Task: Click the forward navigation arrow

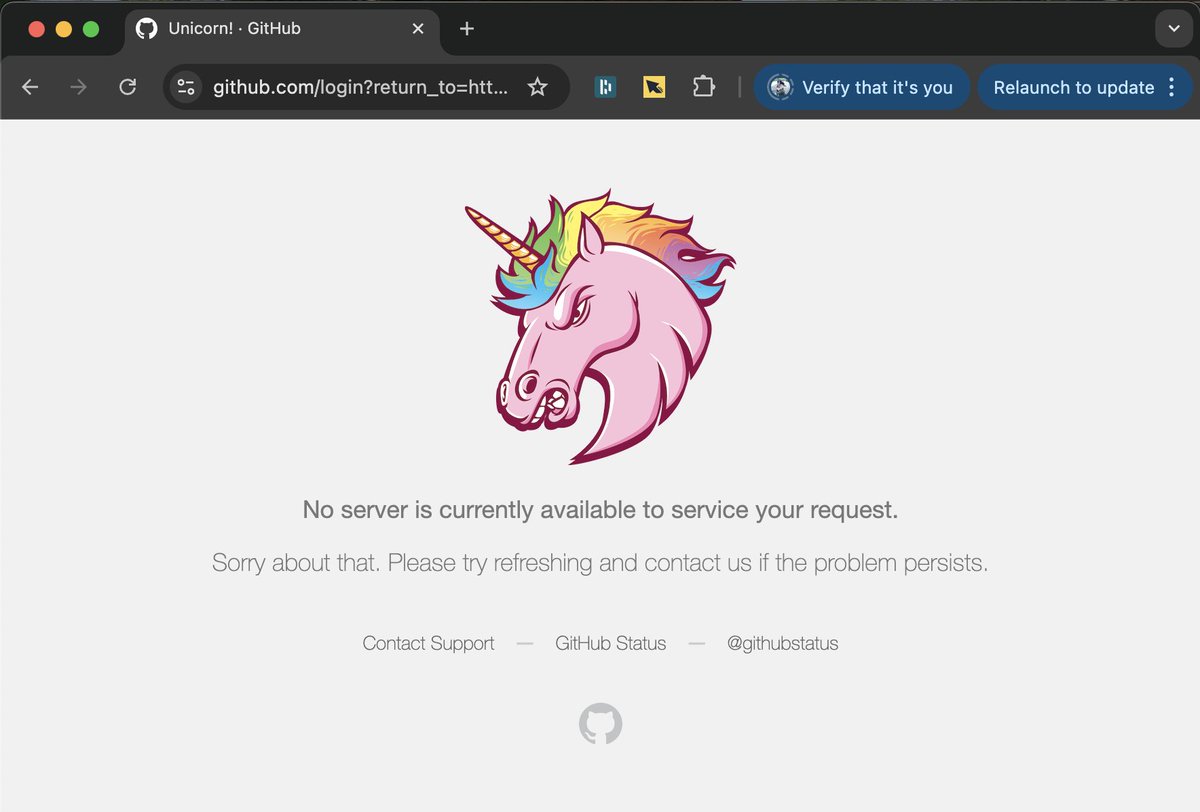Action: (79, 87)
